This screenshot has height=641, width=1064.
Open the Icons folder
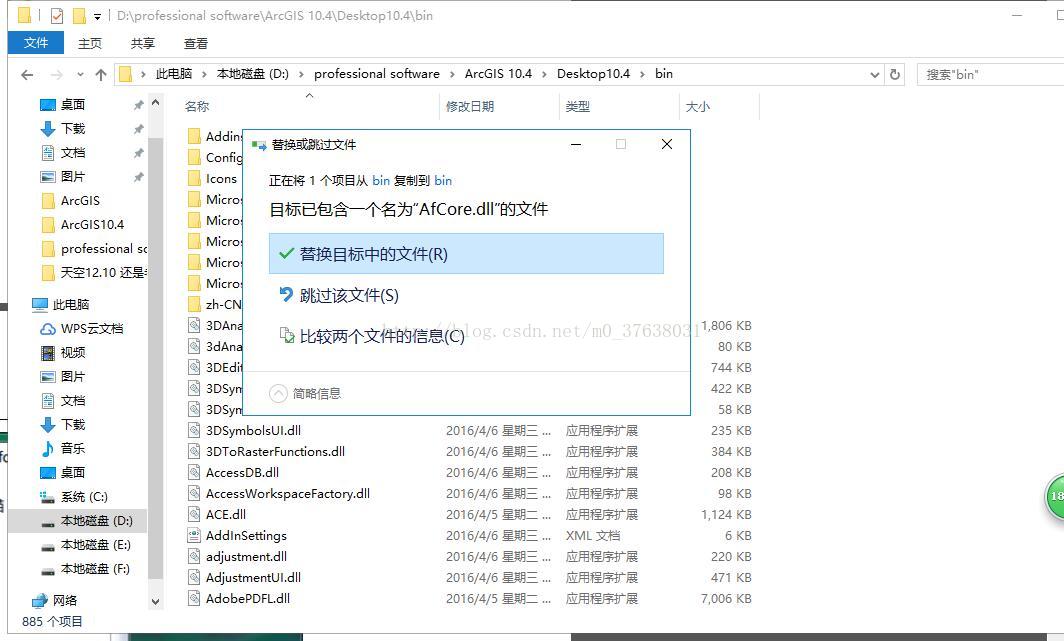click(221, 178)
